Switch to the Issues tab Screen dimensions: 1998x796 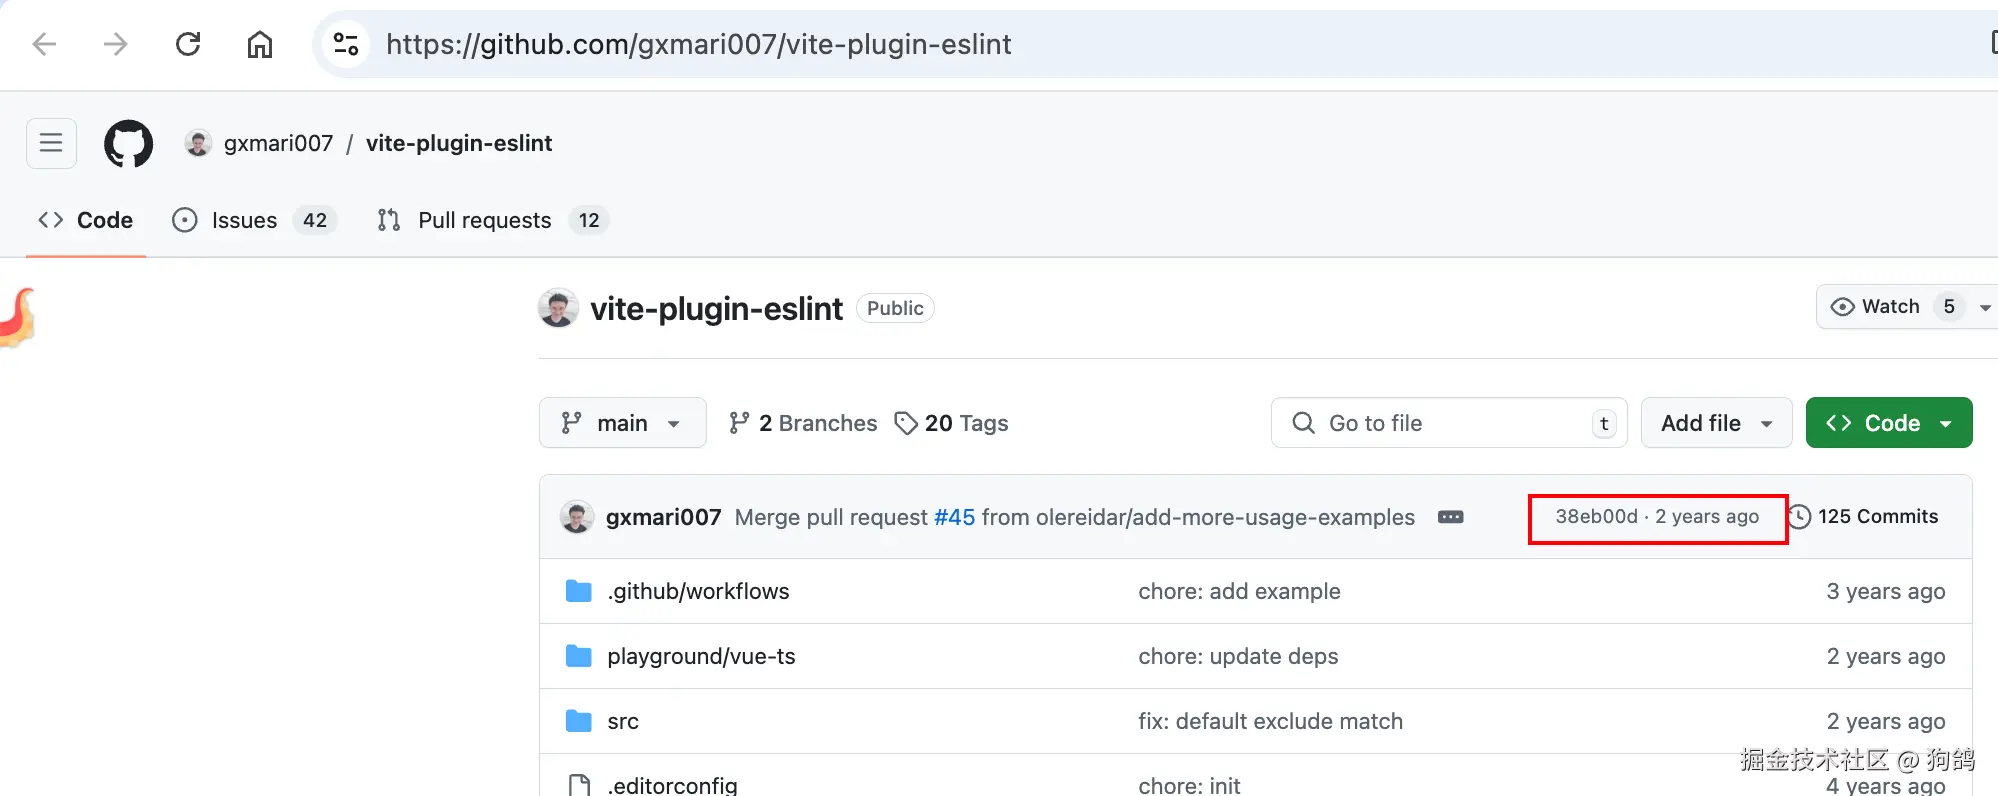click(254, 220)
